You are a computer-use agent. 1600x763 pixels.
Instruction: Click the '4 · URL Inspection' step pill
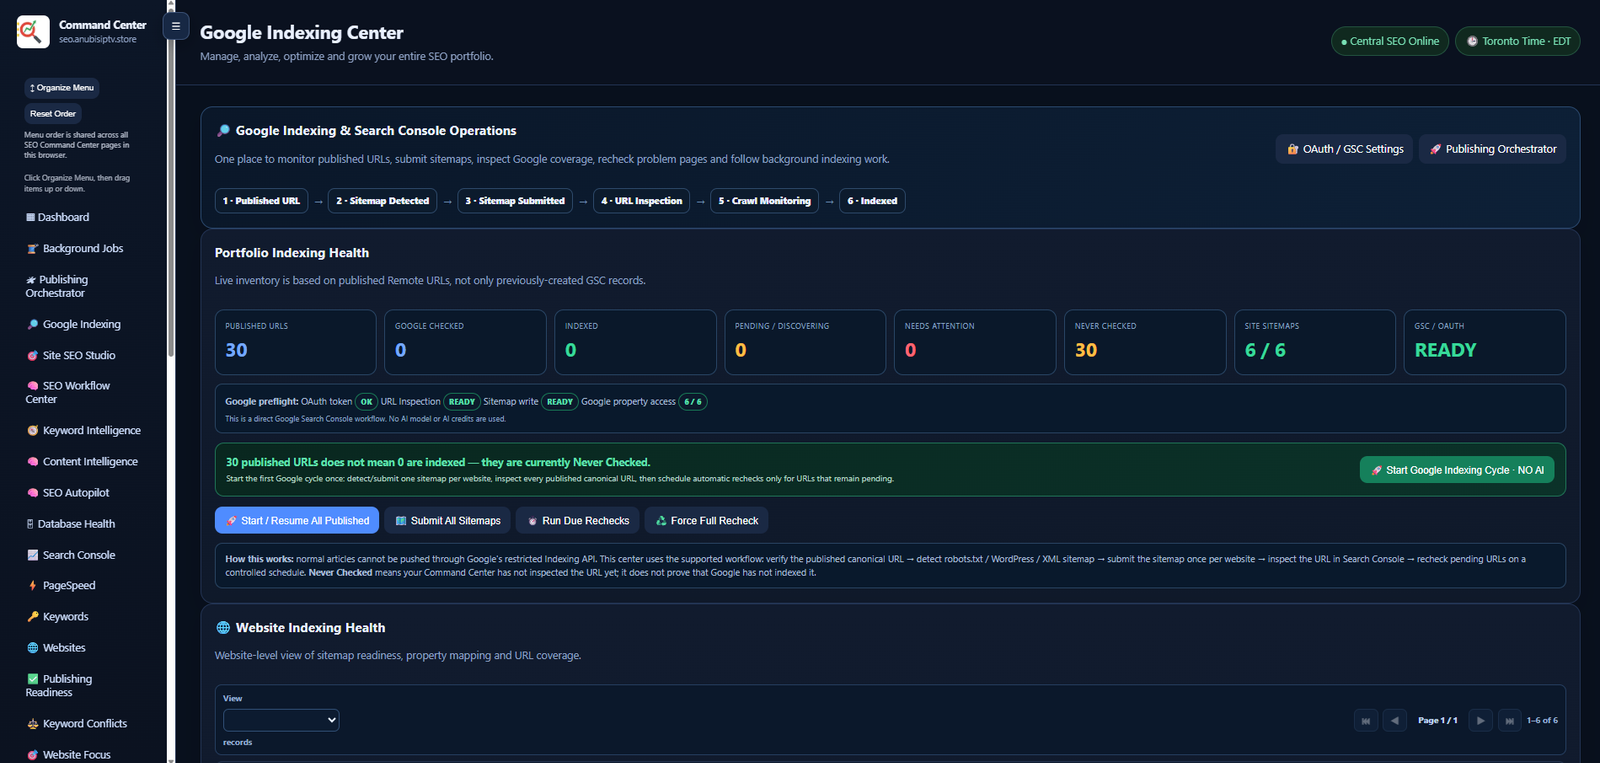pyautogui.click(x=642, y=201)
